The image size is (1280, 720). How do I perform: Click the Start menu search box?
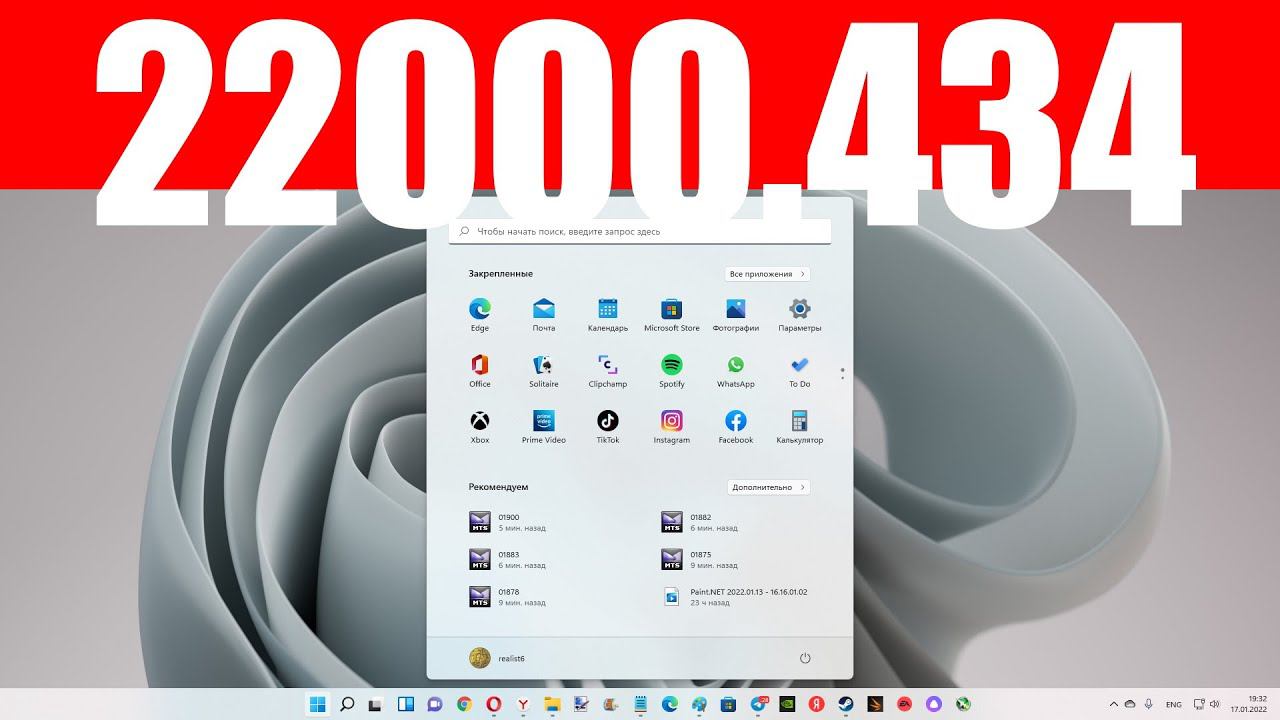point(640,231)
